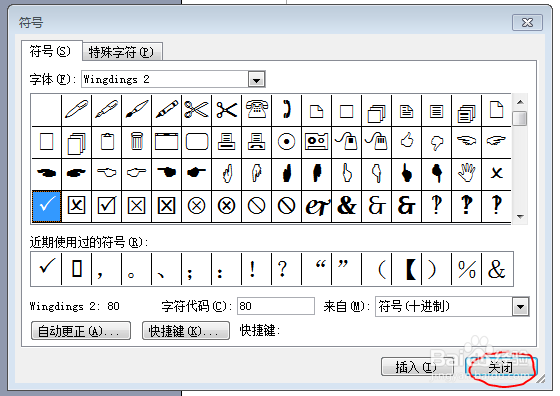Close the 符号 dialog with the X button
Screen dimensions: 560x396
527,23
